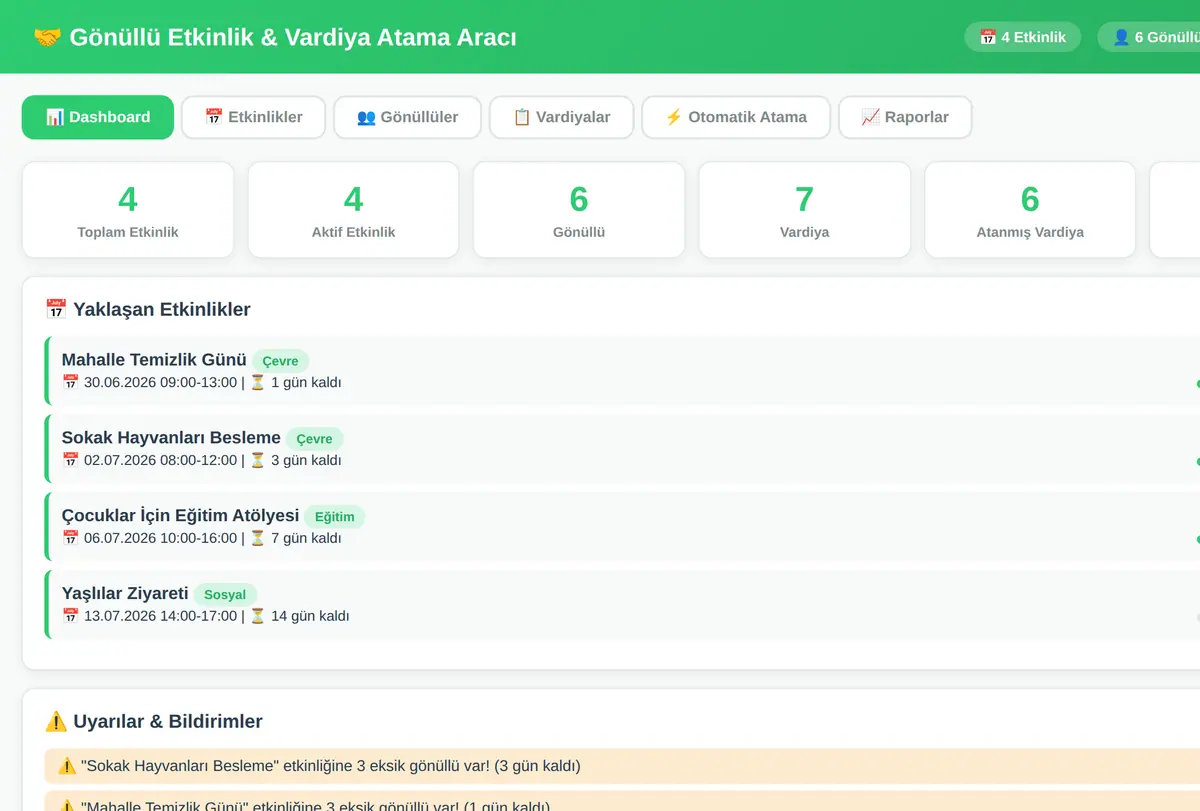Open the Mahalle Temizlik Günü event

click(622, 371)
